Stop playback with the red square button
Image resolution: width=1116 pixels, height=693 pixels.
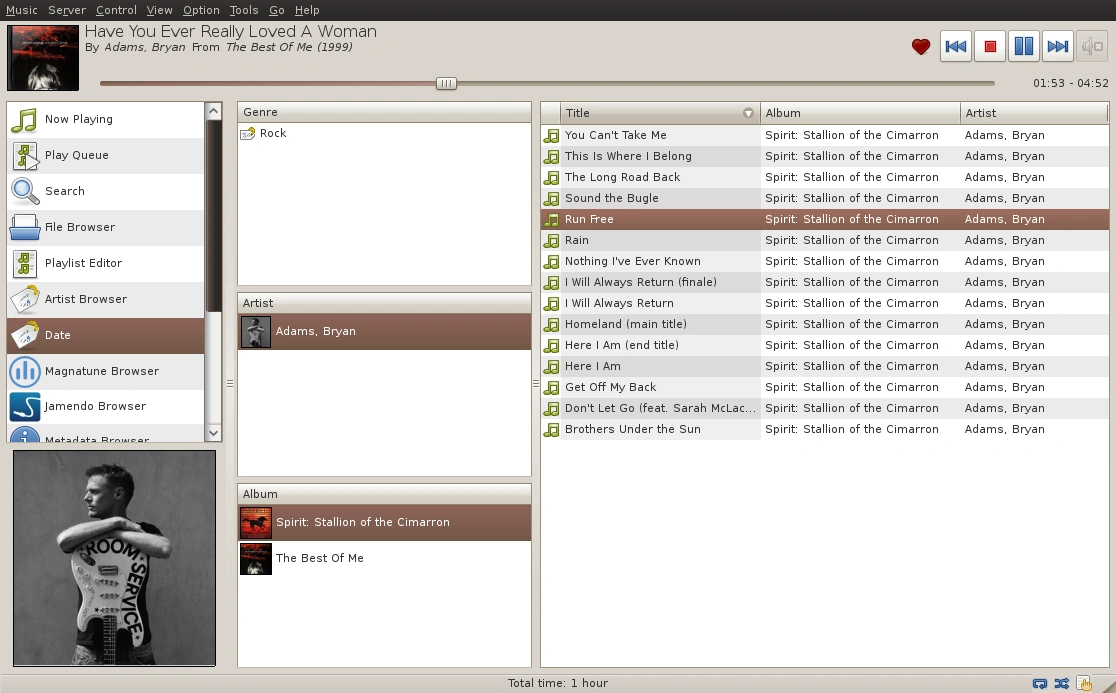989,47
